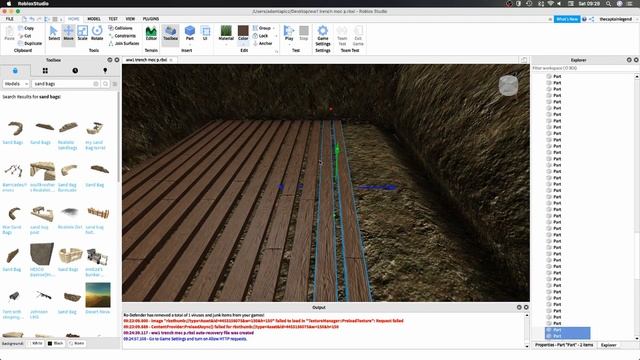Duplicate the selected parts
Viewport: 640px width, 360px height.
pyautogui.click(x=30, y=43)
